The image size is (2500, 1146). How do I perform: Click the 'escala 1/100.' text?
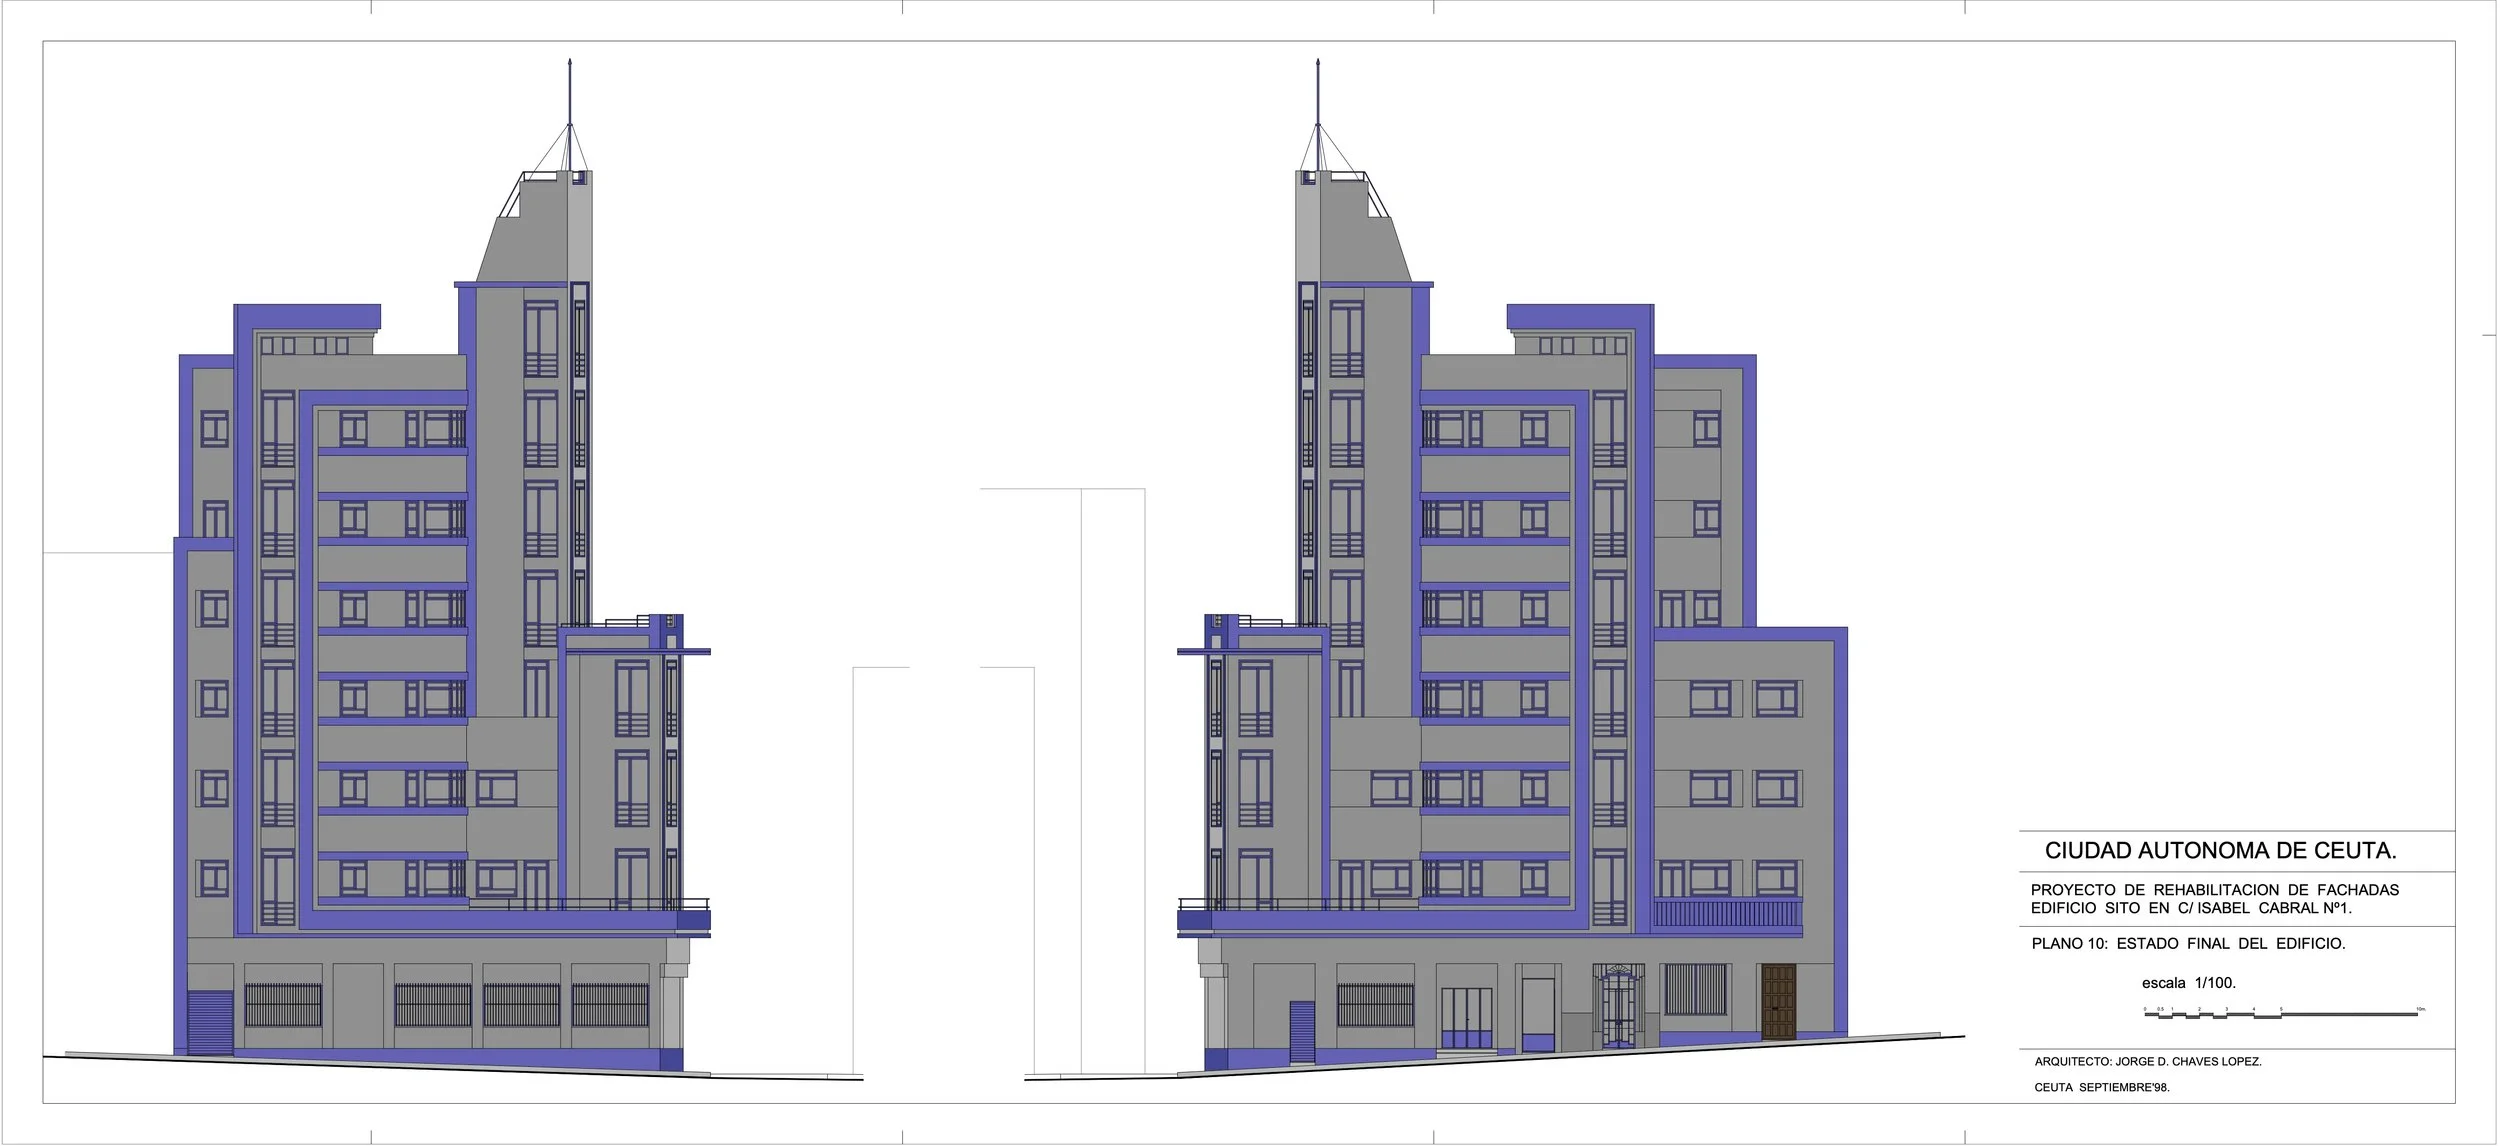tap(2188, 983)
